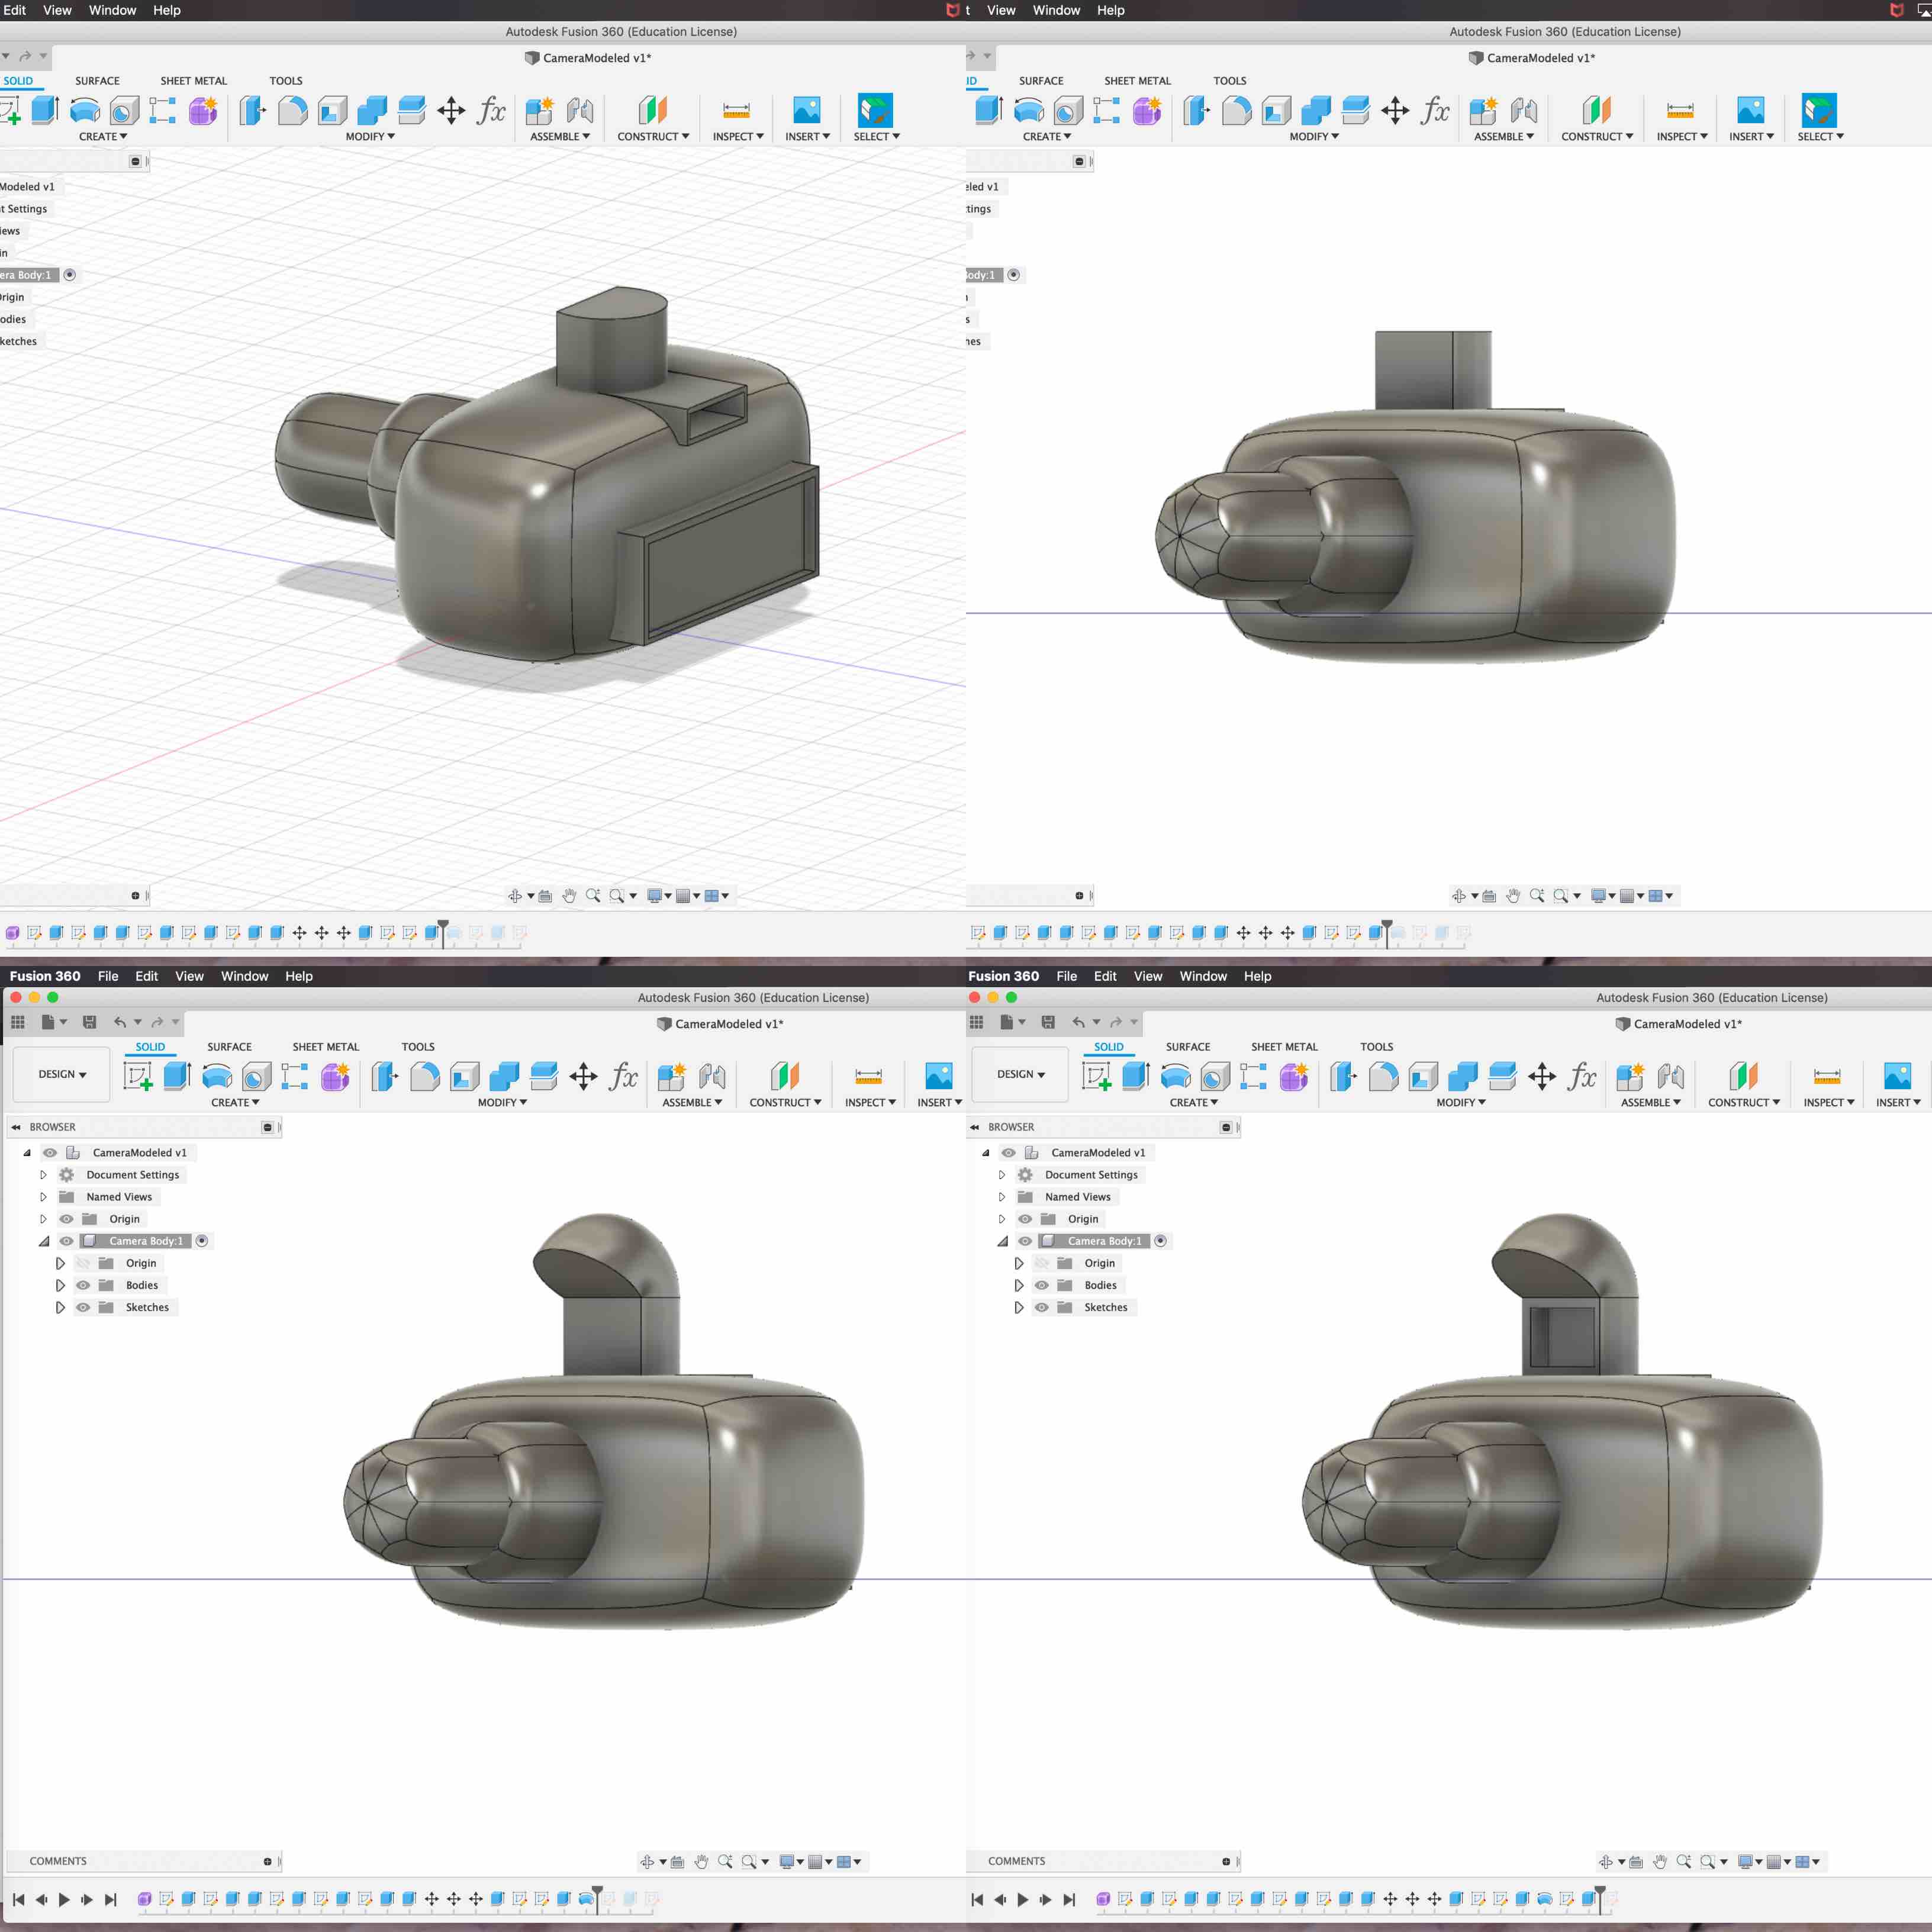Switch to SURFACE tab in lower-left window
This screenshot has width=1932, height=1932.
tap(229, 1047)
